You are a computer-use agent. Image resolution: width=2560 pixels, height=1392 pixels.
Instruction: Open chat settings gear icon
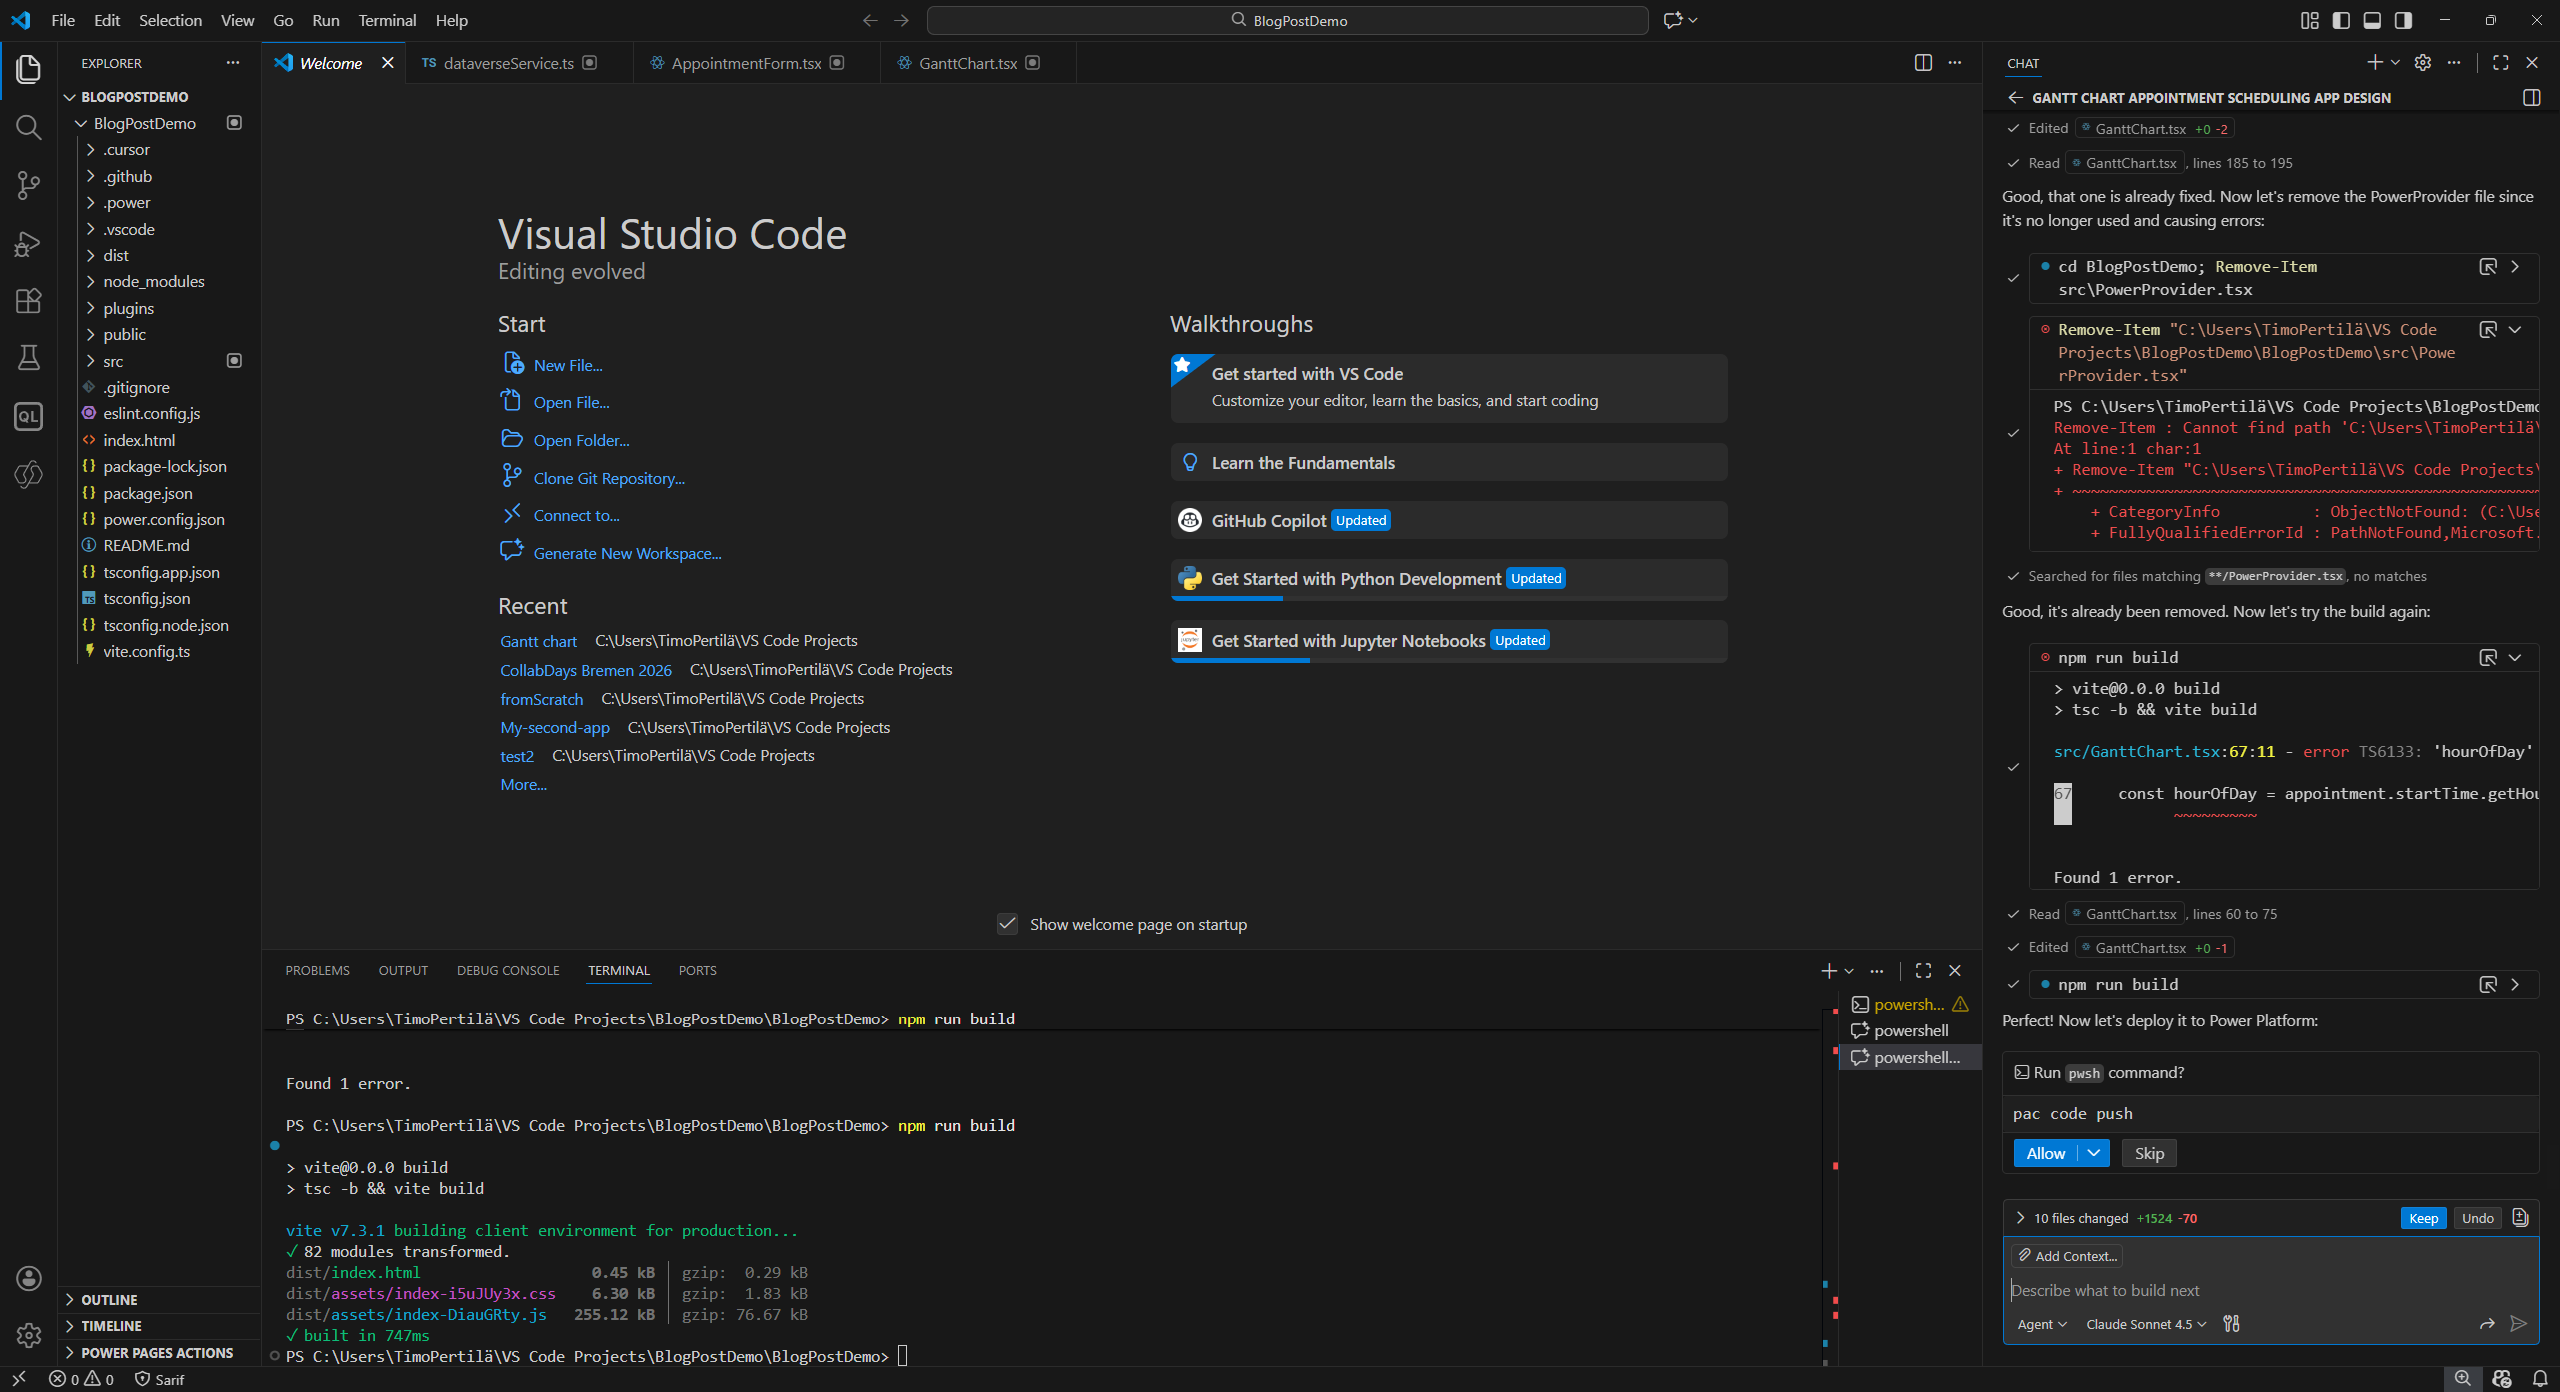pyautogui.click(x=2422, y=63)
